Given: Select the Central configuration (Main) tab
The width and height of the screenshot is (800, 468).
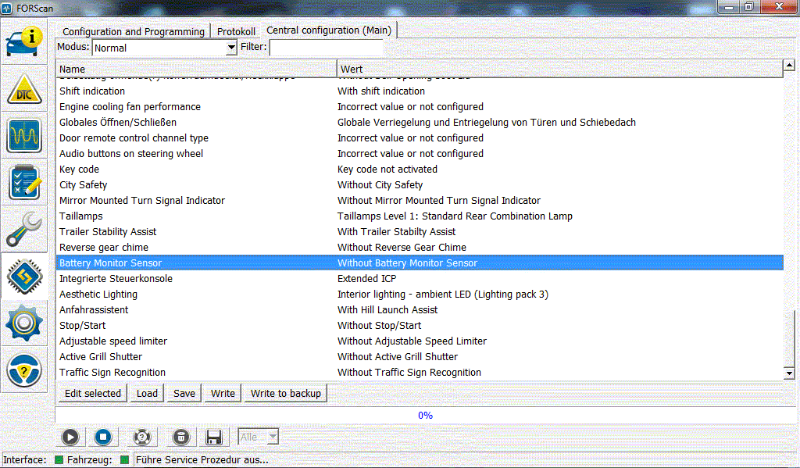Looking at the screenshot, I should pyautogui.click(x=329, y=30).
